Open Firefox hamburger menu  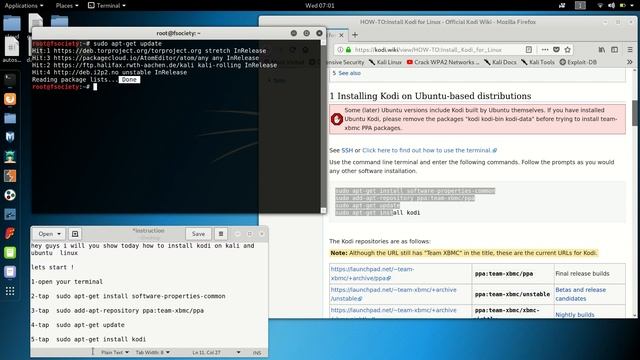630,50
